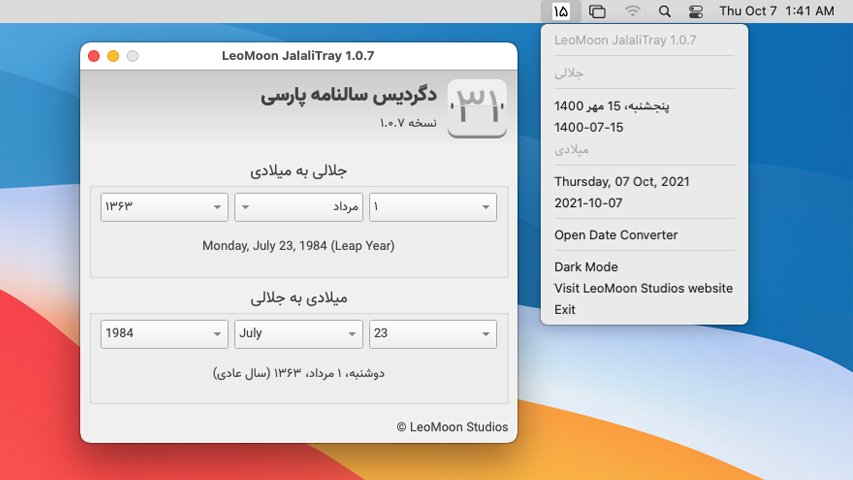Click the title دگردیس سالنامه پارسی
Viewport: 853px width, 480px height.
[349, 95]
